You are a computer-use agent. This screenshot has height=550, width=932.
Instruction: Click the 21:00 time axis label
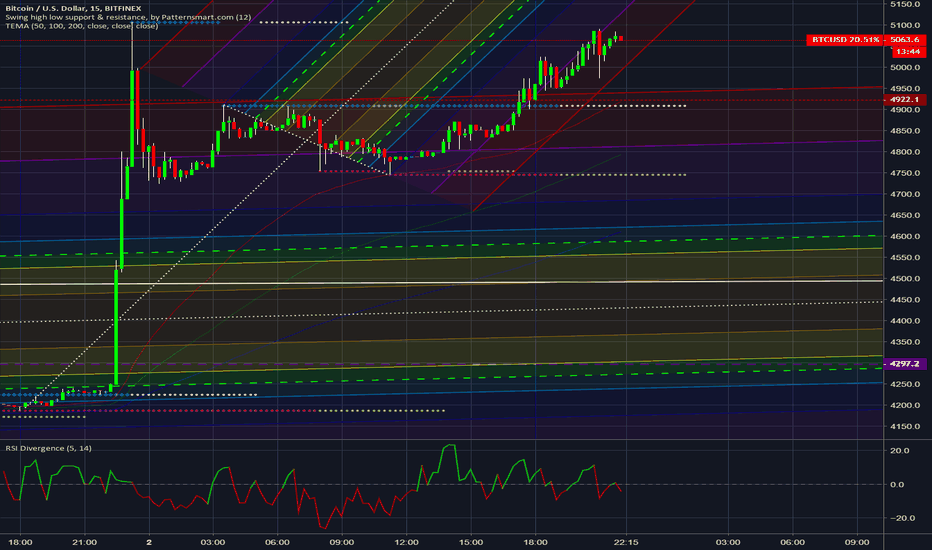pos(84,542)
